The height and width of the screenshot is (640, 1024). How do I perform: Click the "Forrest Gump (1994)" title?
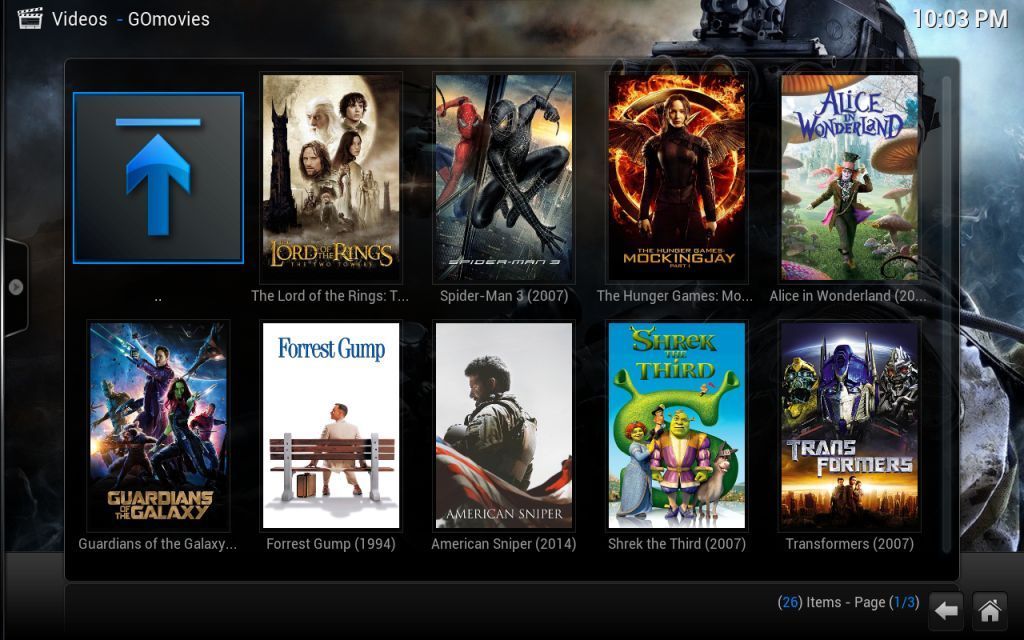click(x=331, y=544)
